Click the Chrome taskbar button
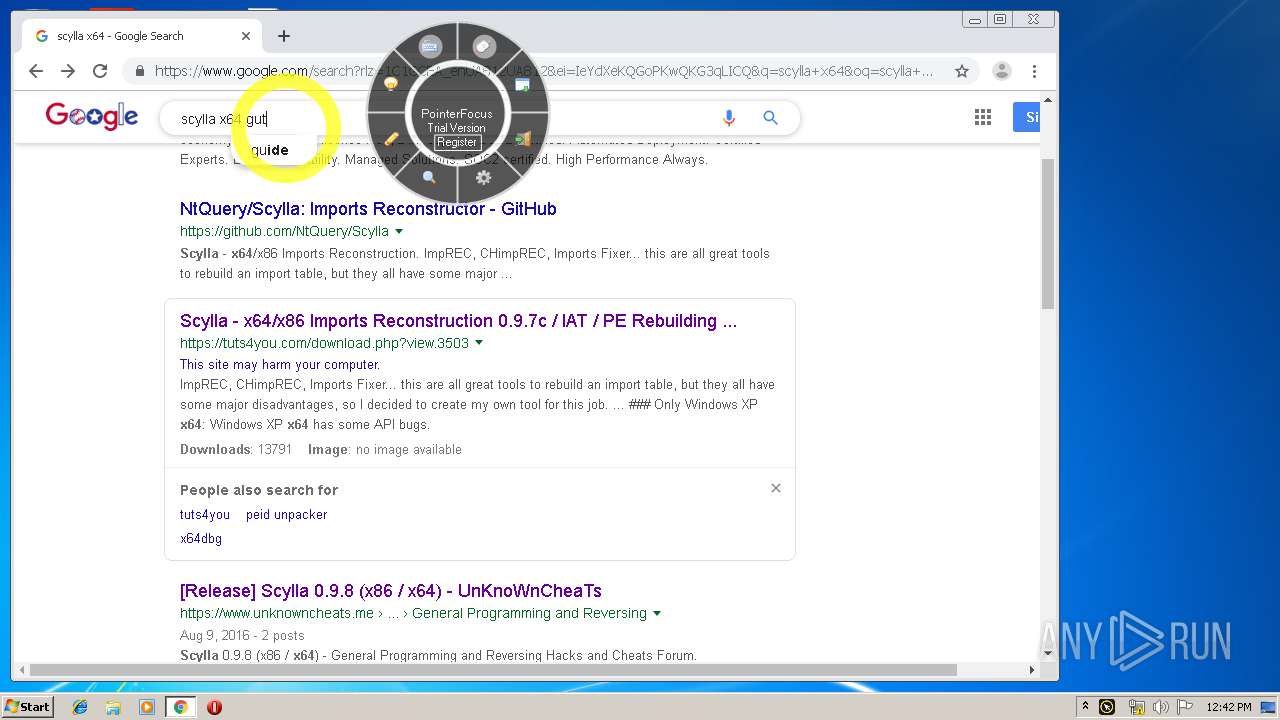1280x720 pixels. [x=181, y=707]
